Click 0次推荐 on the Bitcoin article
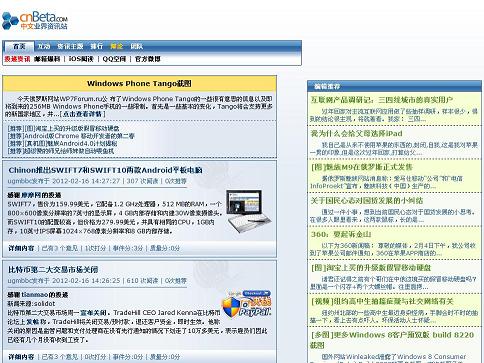 [x=176, y=281]
